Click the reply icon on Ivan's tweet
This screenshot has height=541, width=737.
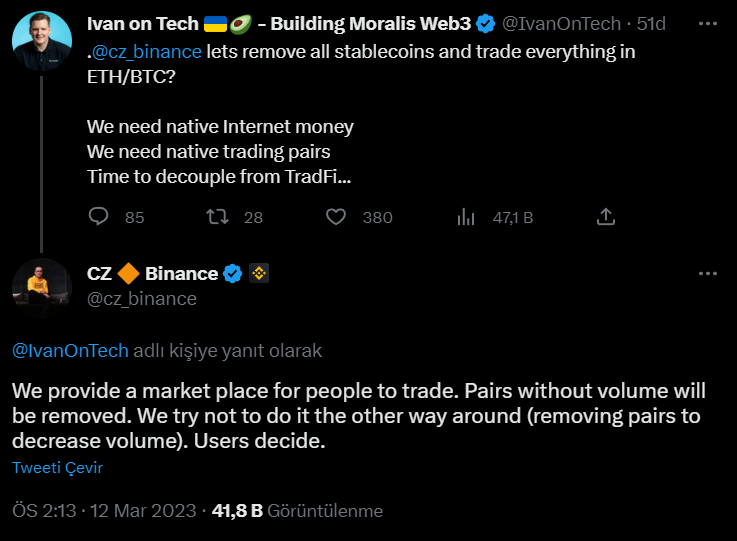pyautogui.click(x=99, y=216)
